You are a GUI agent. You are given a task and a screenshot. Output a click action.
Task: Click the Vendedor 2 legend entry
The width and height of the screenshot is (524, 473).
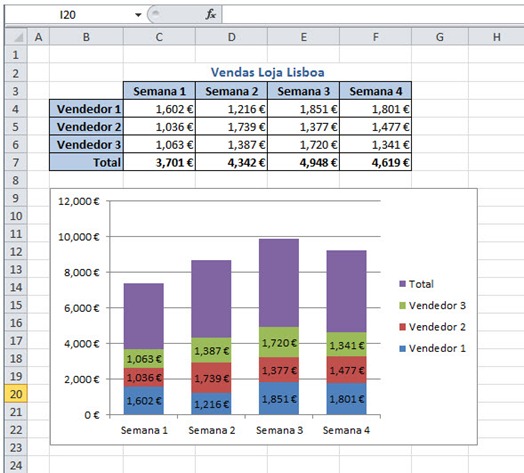pos(432,327)
